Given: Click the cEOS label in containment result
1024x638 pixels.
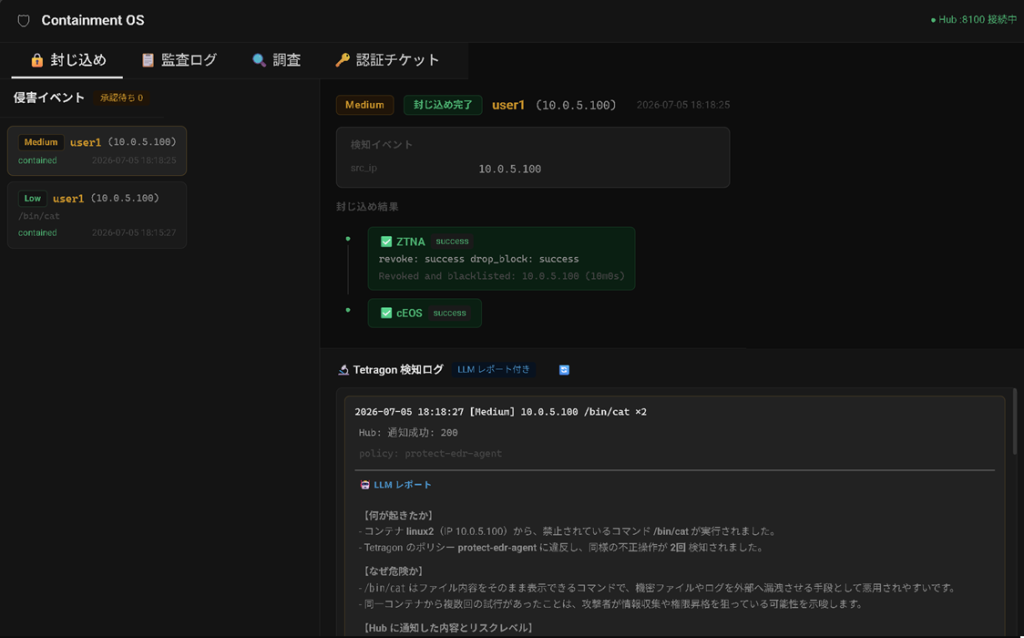Looking at the screenshot, I should pos(409,313).
